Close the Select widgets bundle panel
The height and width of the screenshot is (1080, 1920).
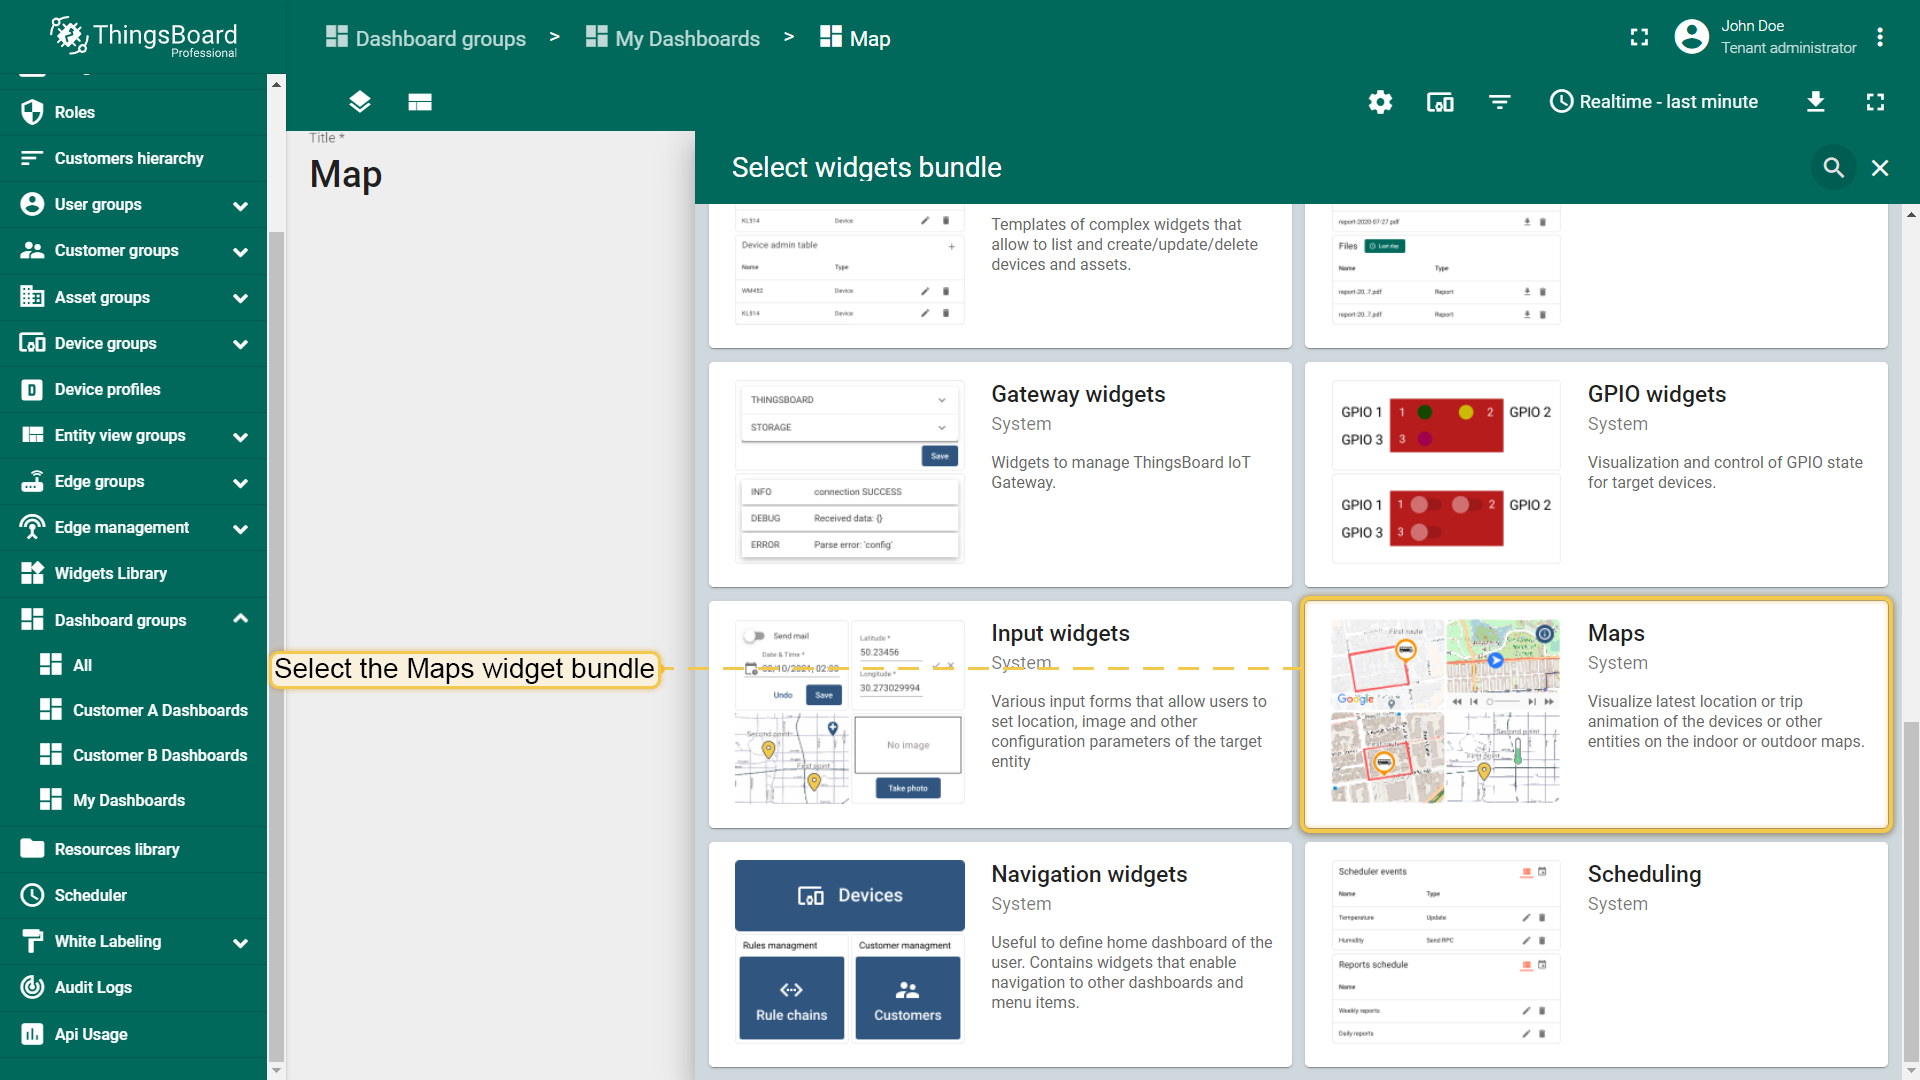pos(1880,167)
